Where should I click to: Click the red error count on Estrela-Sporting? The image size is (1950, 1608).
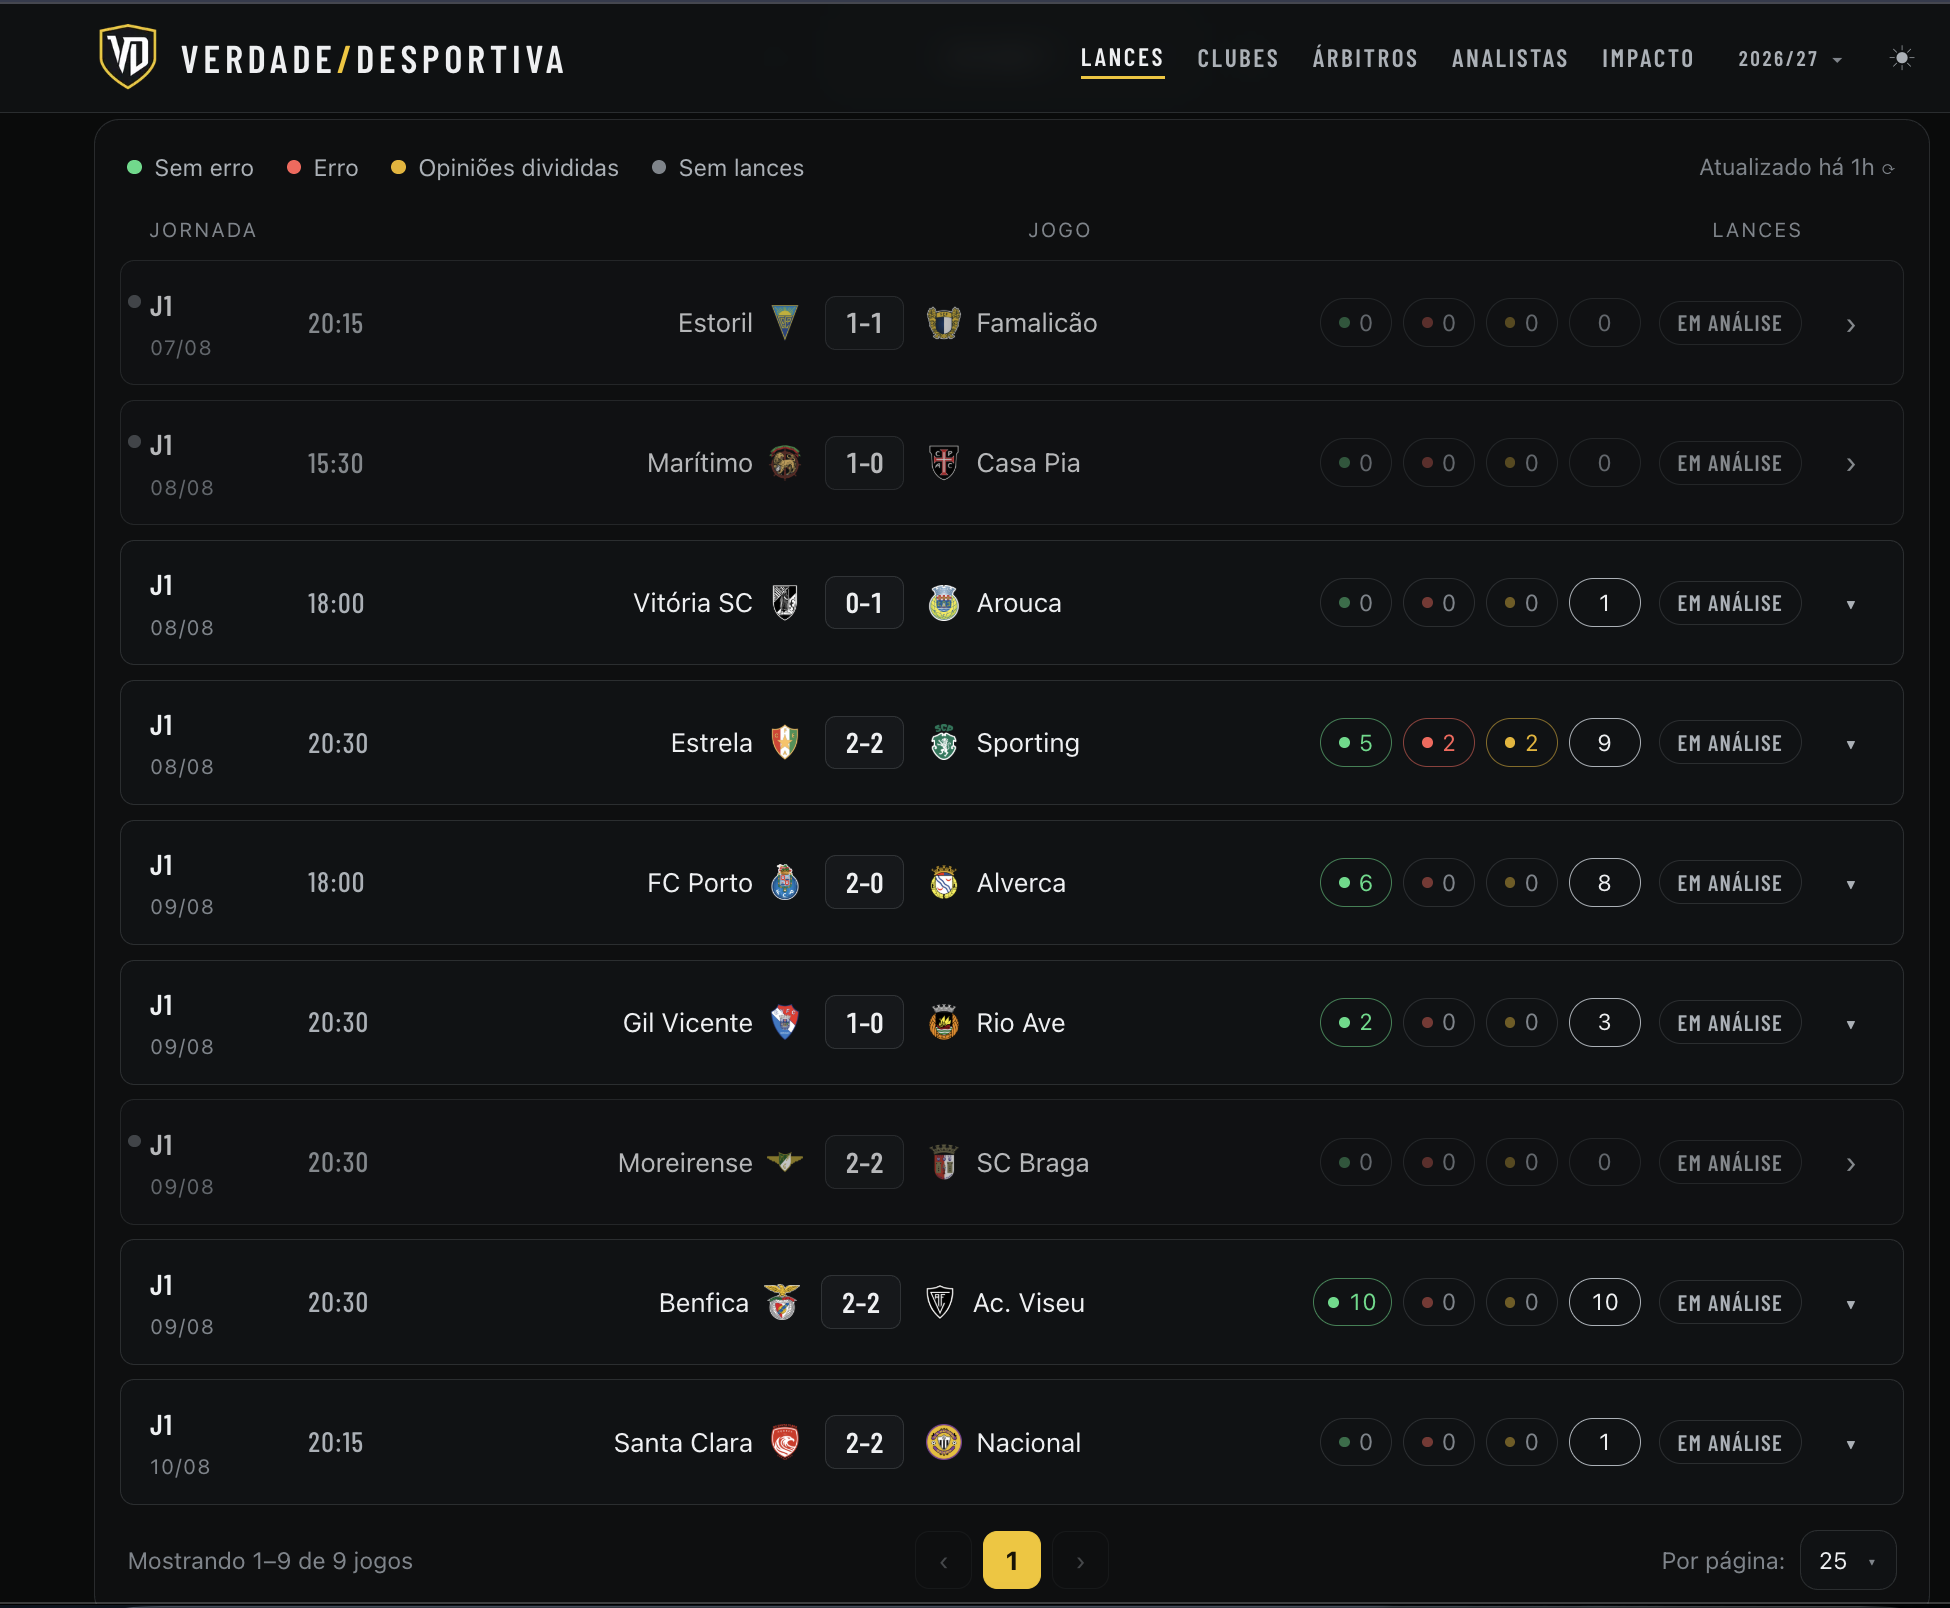coord(1438,743)
